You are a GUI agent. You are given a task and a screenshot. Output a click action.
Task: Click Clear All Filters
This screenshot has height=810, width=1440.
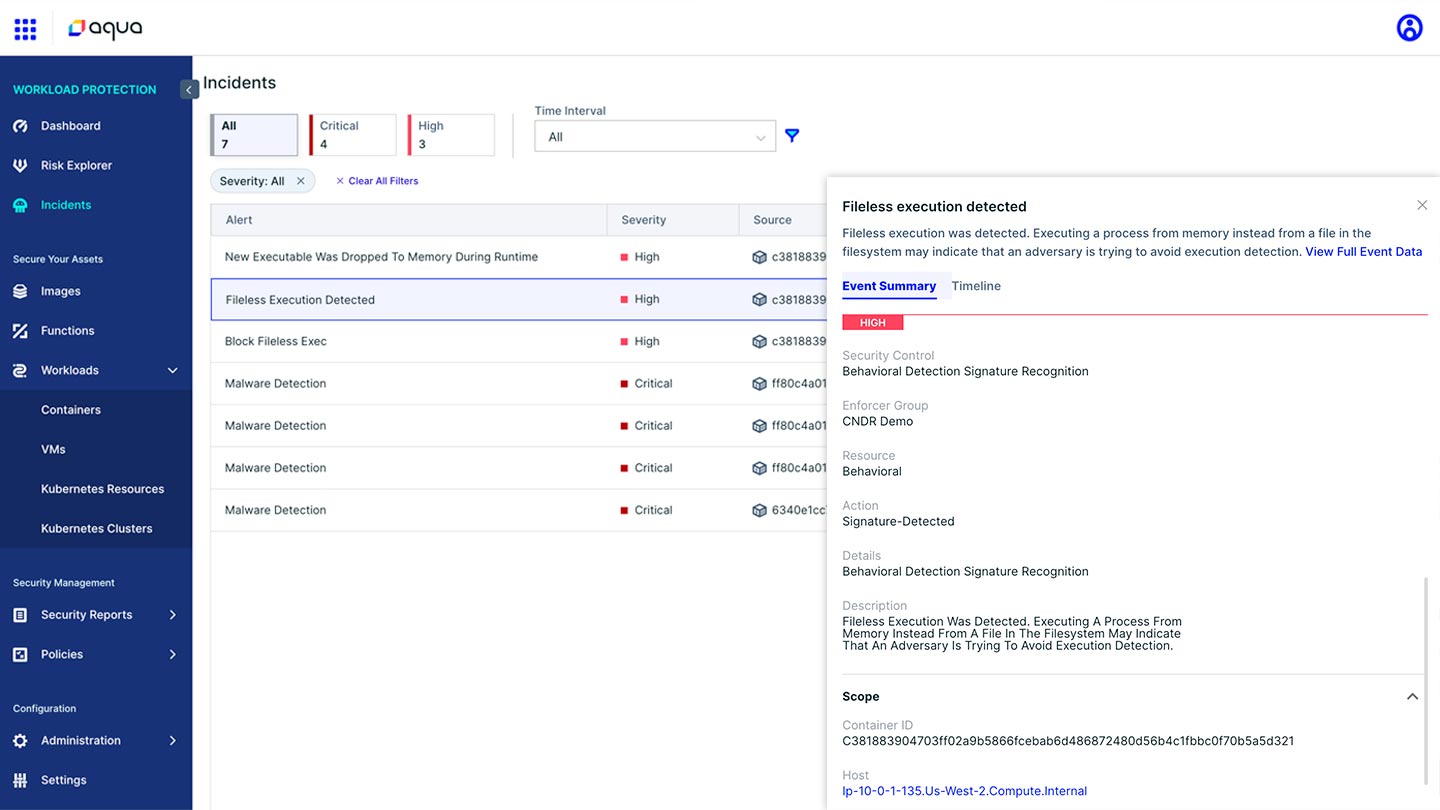(377, 181)
